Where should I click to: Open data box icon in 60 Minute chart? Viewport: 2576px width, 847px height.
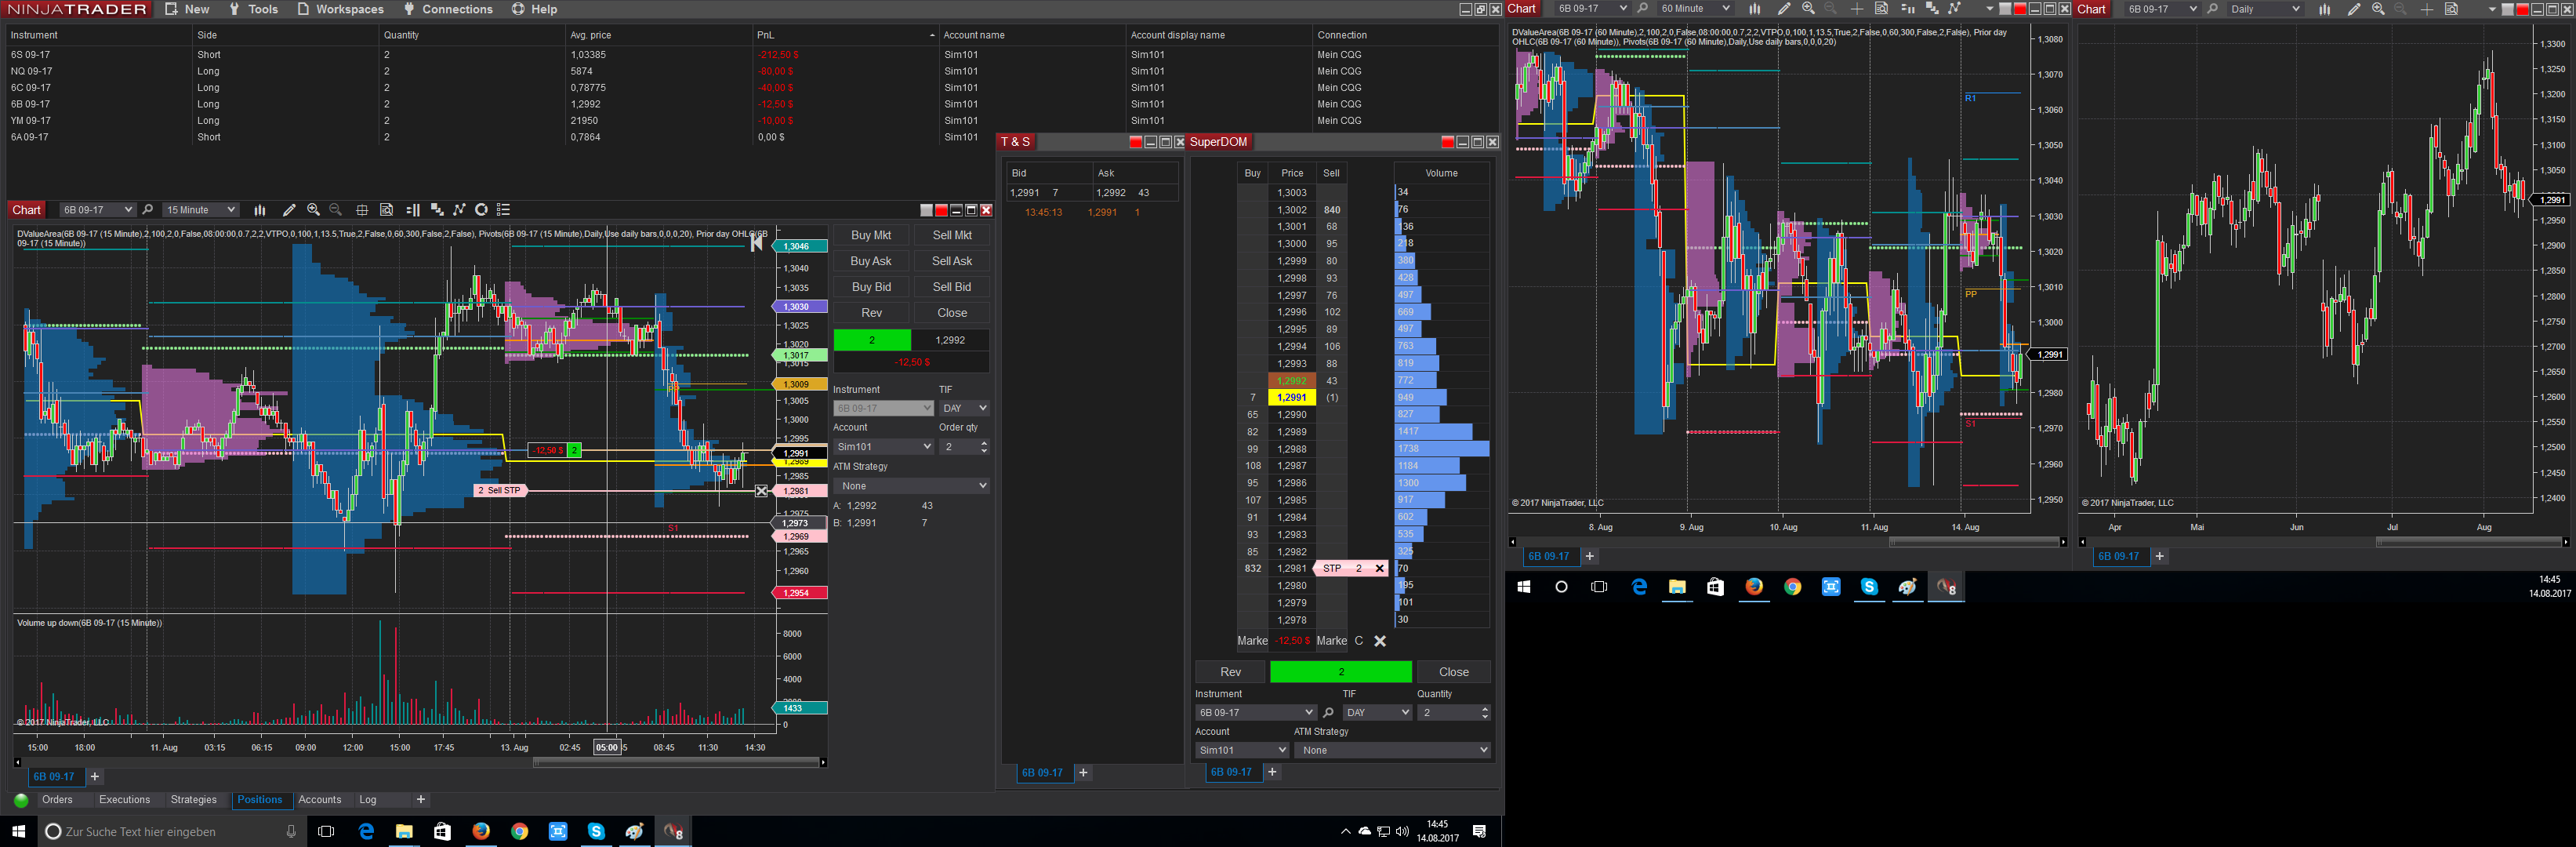click(1881, 8)
